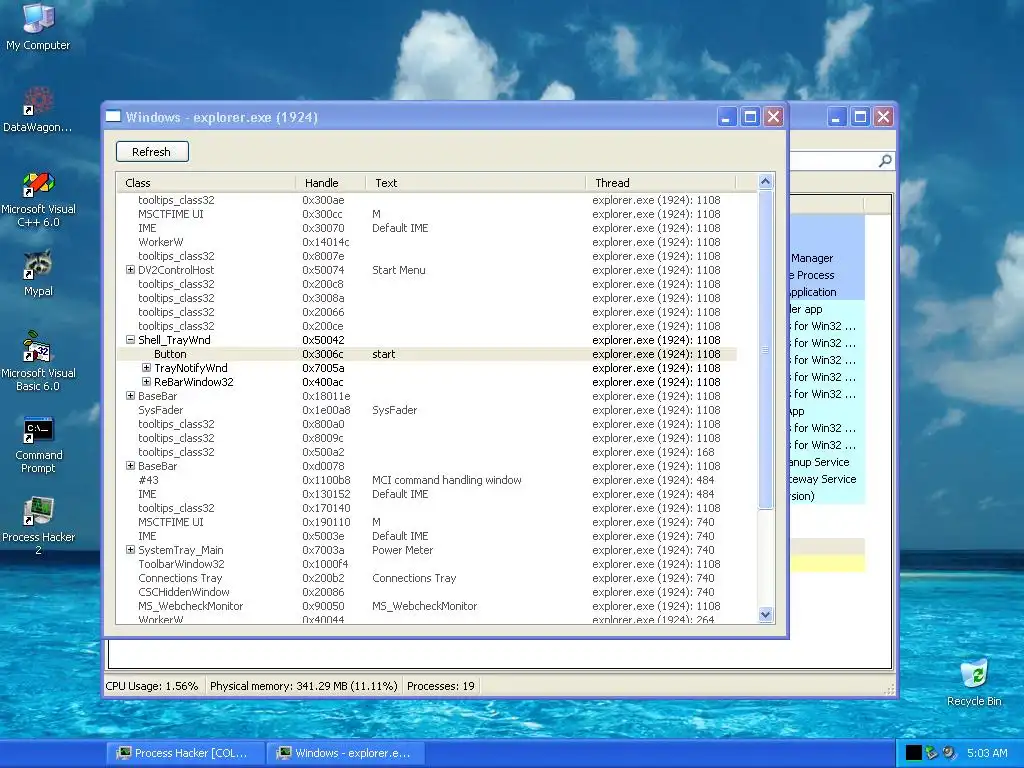Select the Microsoft Visual C++ 6.0 icon
Viewport: 1024px width, 768px height.
click(38, 197)
